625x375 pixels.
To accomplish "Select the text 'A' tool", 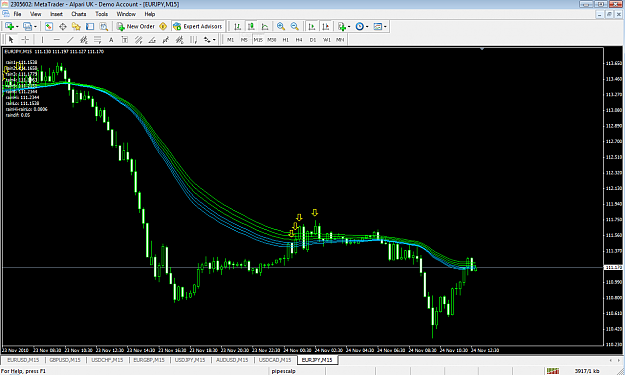I will [x=111, y=39].
